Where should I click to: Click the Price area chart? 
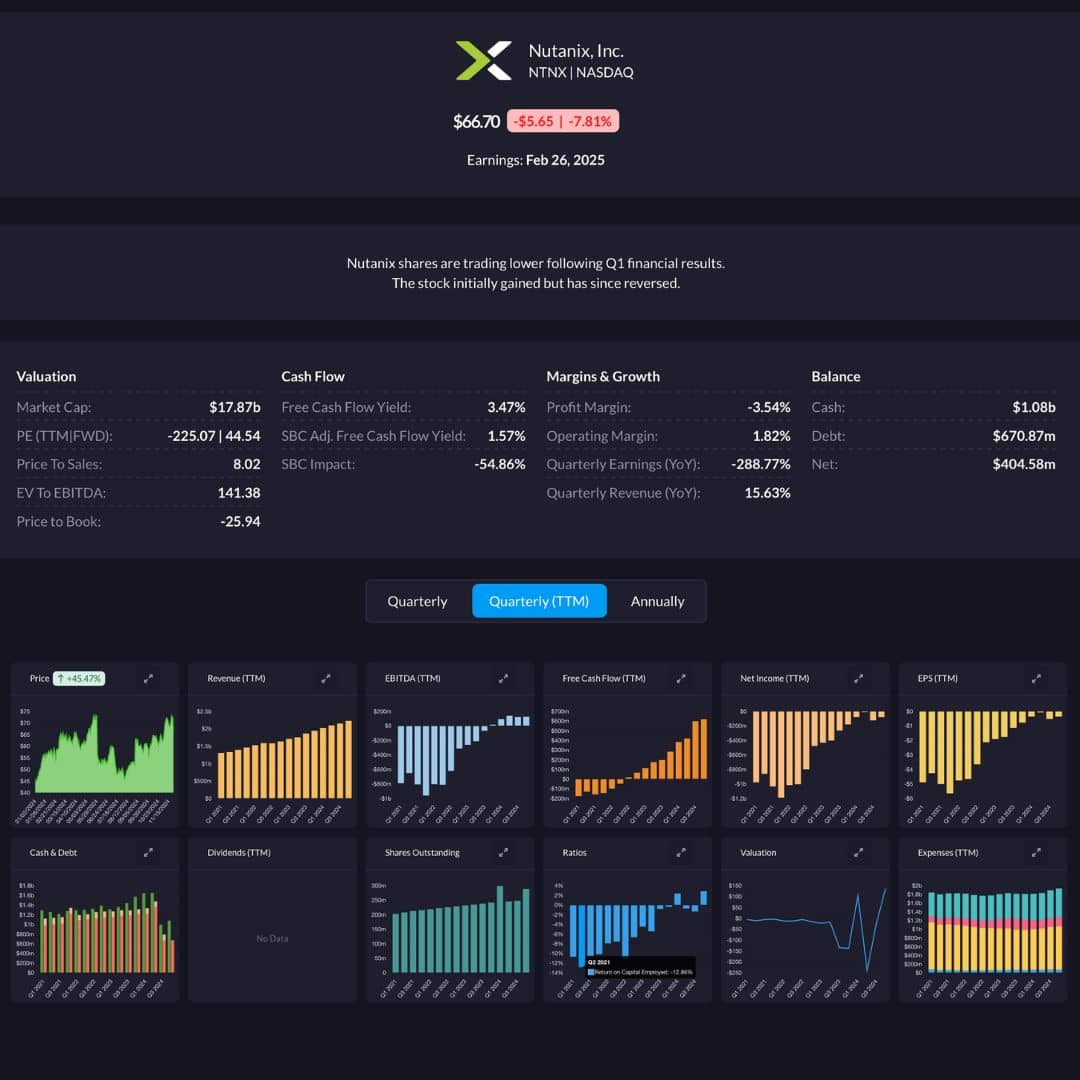pyautogui.click(x=103, y=754)
